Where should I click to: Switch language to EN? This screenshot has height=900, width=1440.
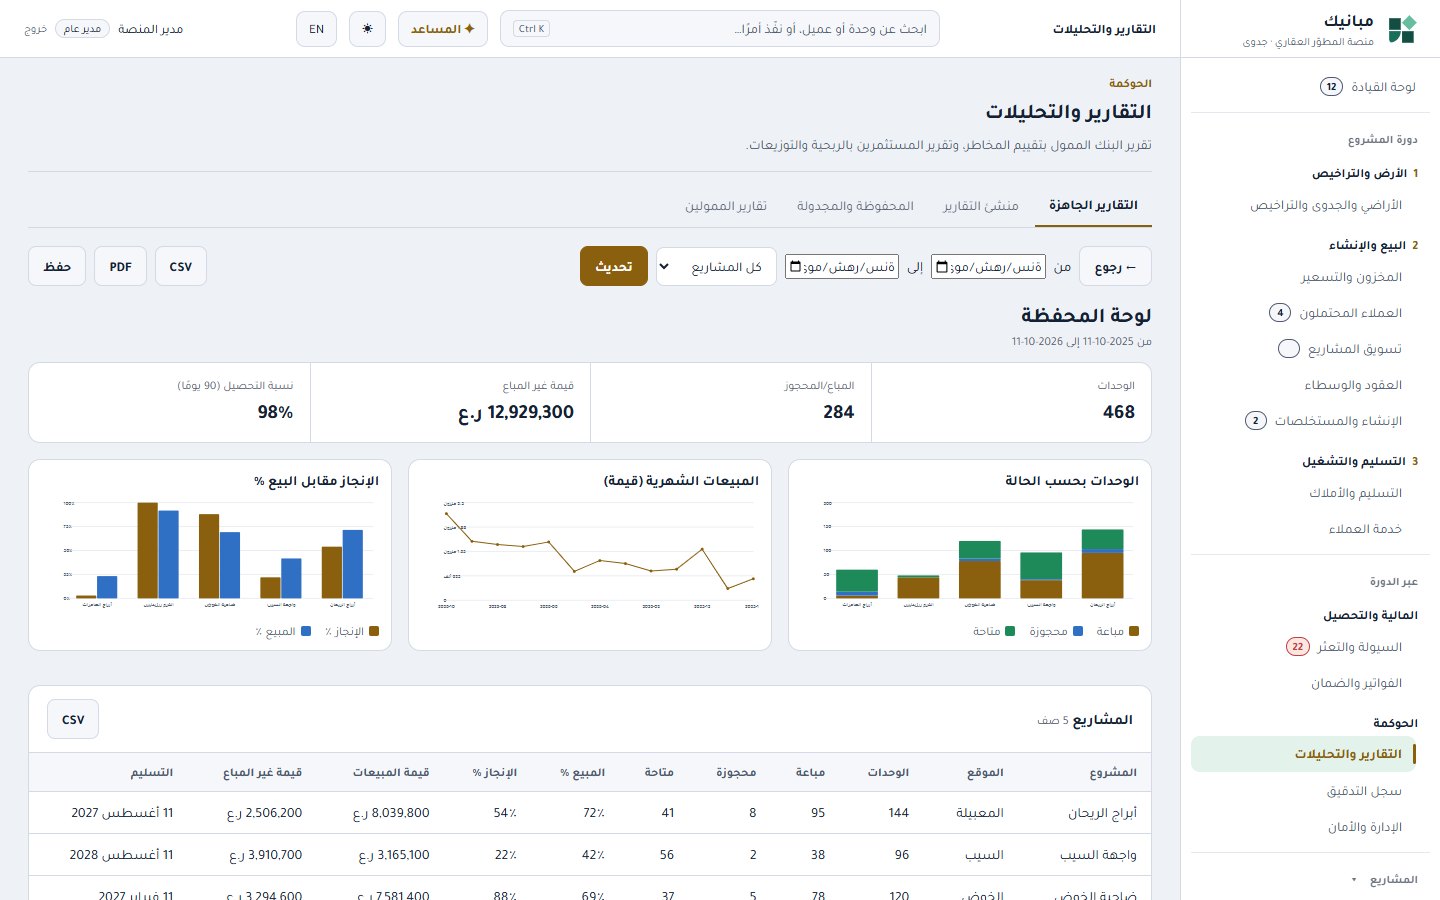click(316, 29)
